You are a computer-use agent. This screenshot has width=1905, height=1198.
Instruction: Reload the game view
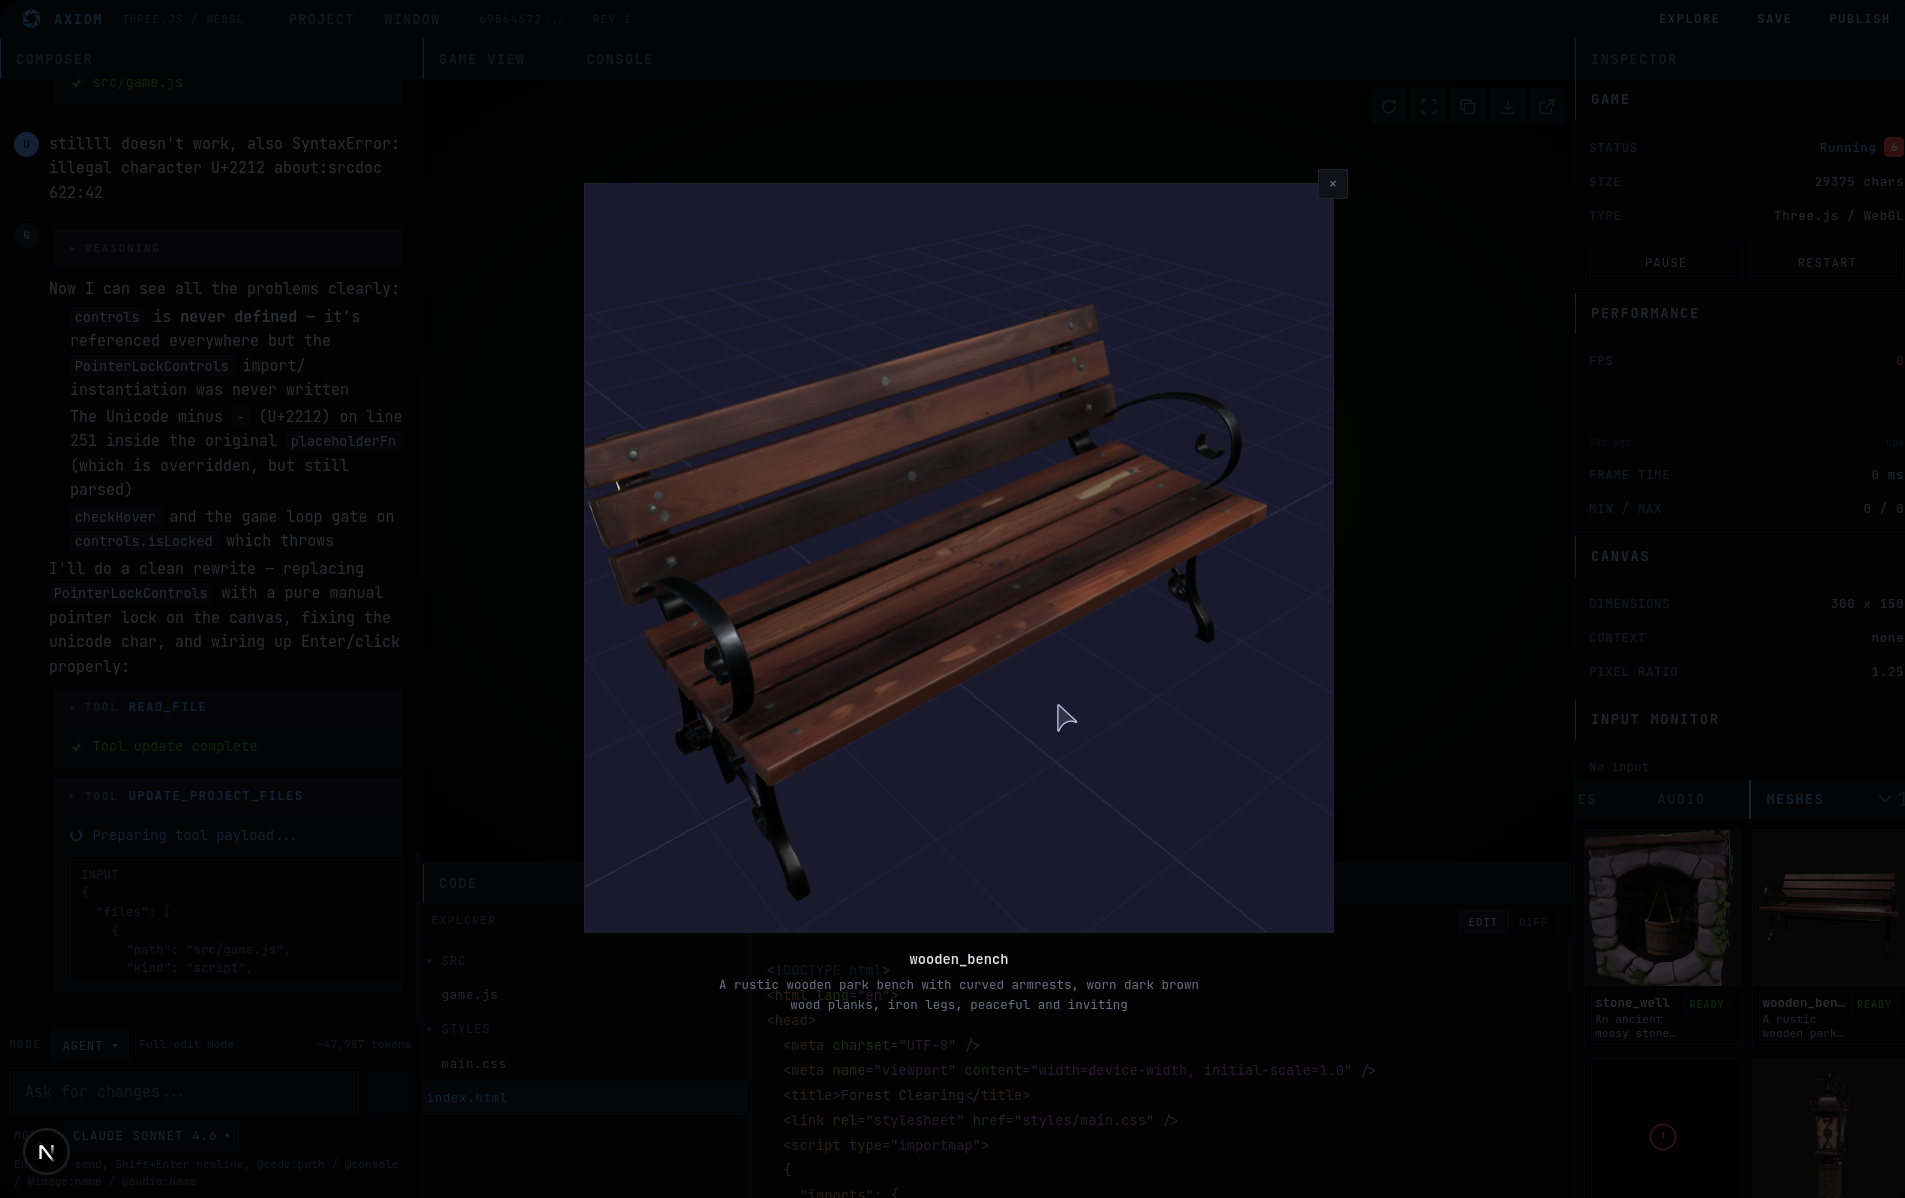click(1389, 107)
